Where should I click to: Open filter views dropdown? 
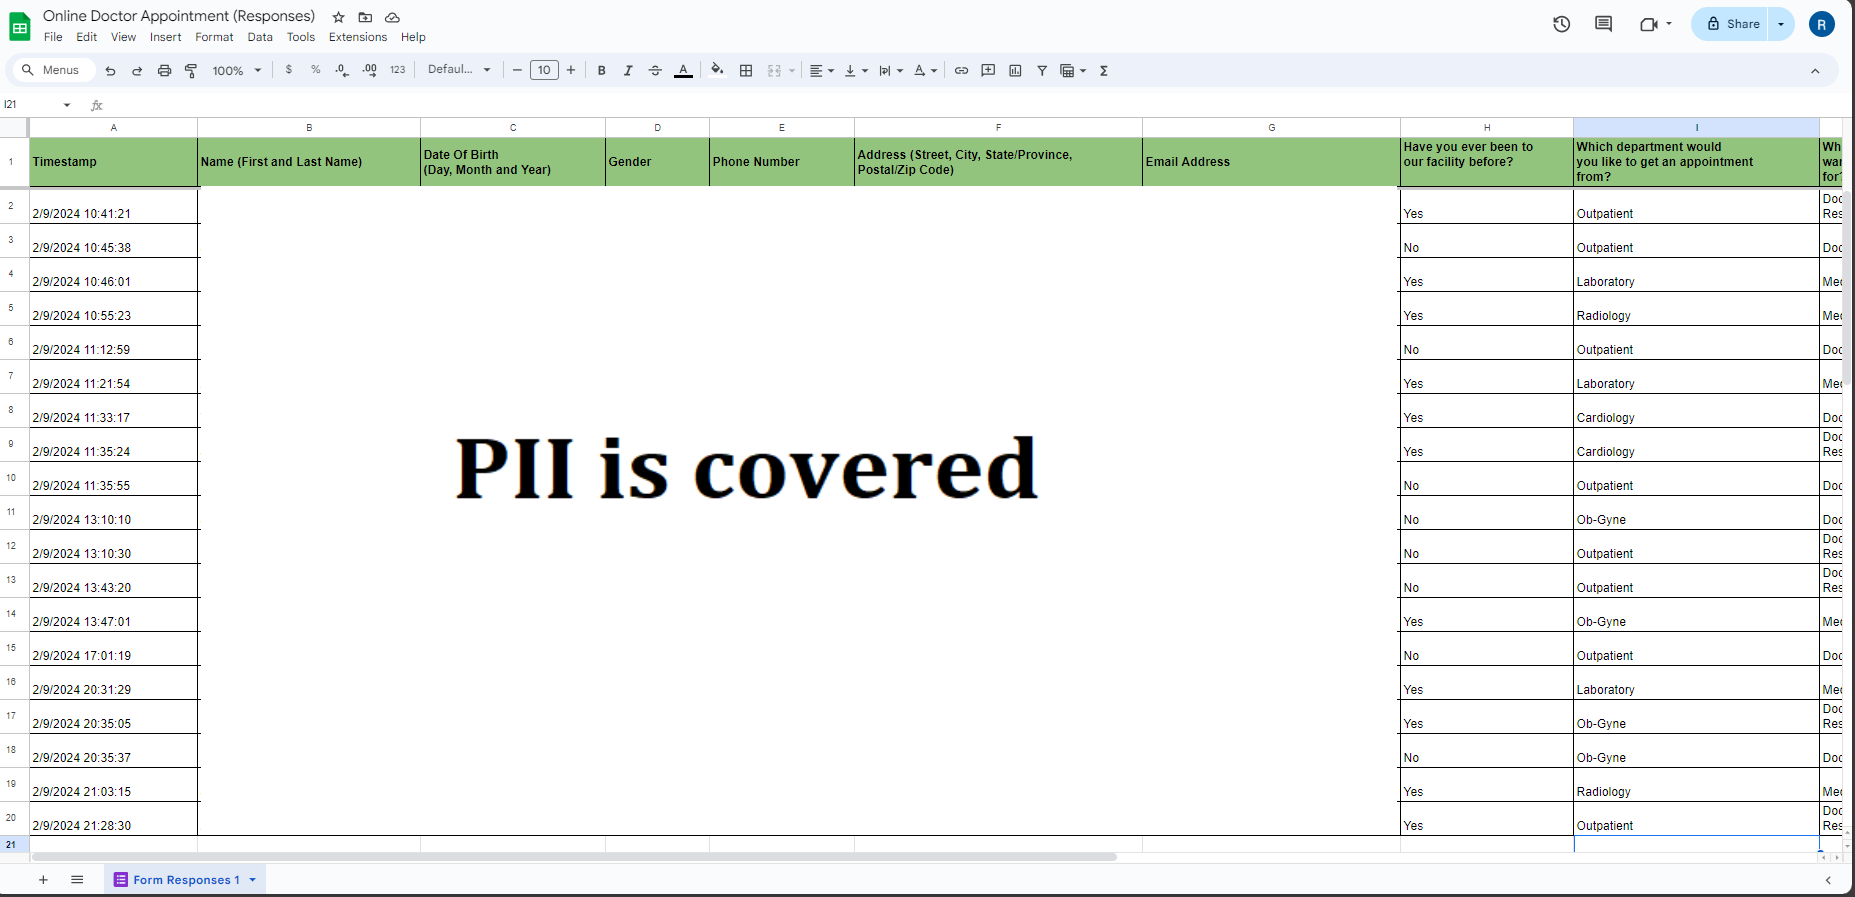(x=1073, y=71)
